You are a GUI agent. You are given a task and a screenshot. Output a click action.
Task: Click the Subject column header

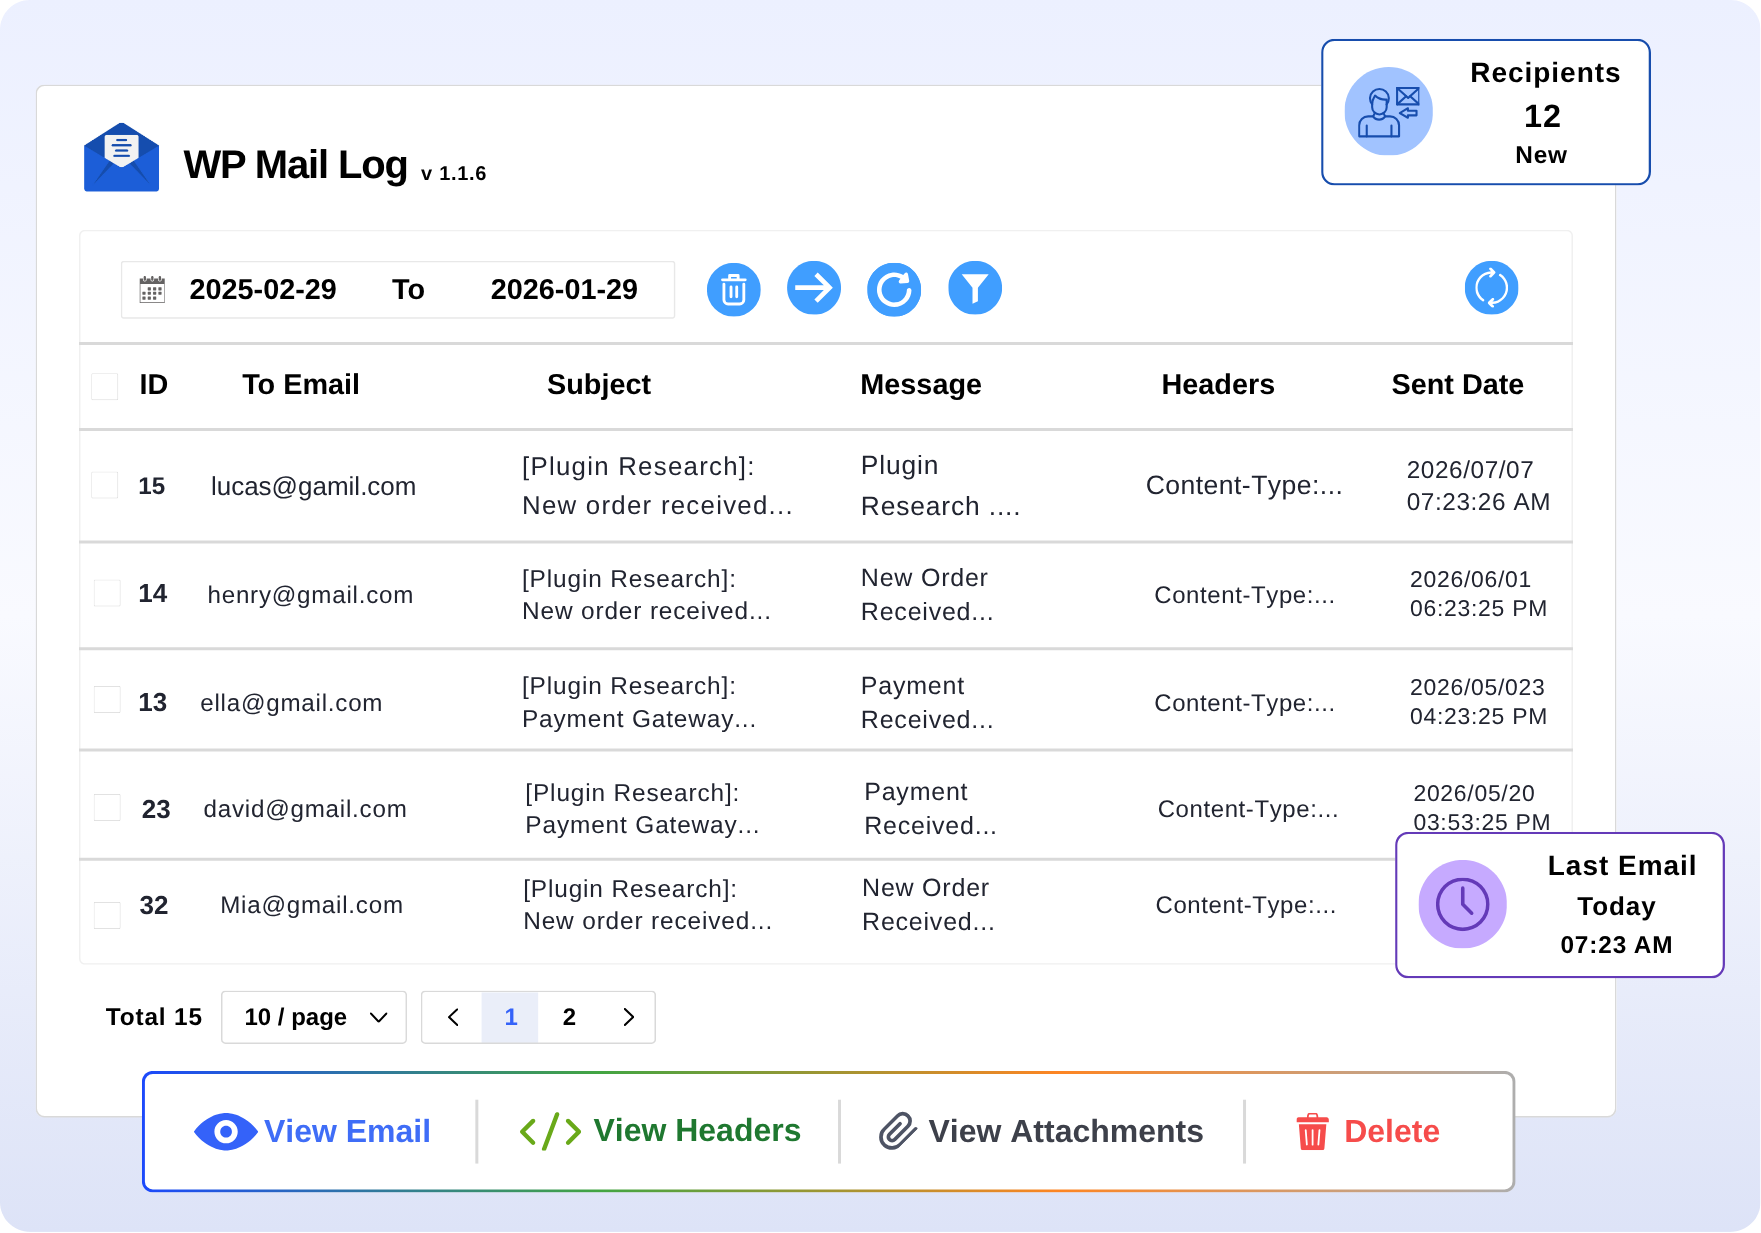coord(599,385)
